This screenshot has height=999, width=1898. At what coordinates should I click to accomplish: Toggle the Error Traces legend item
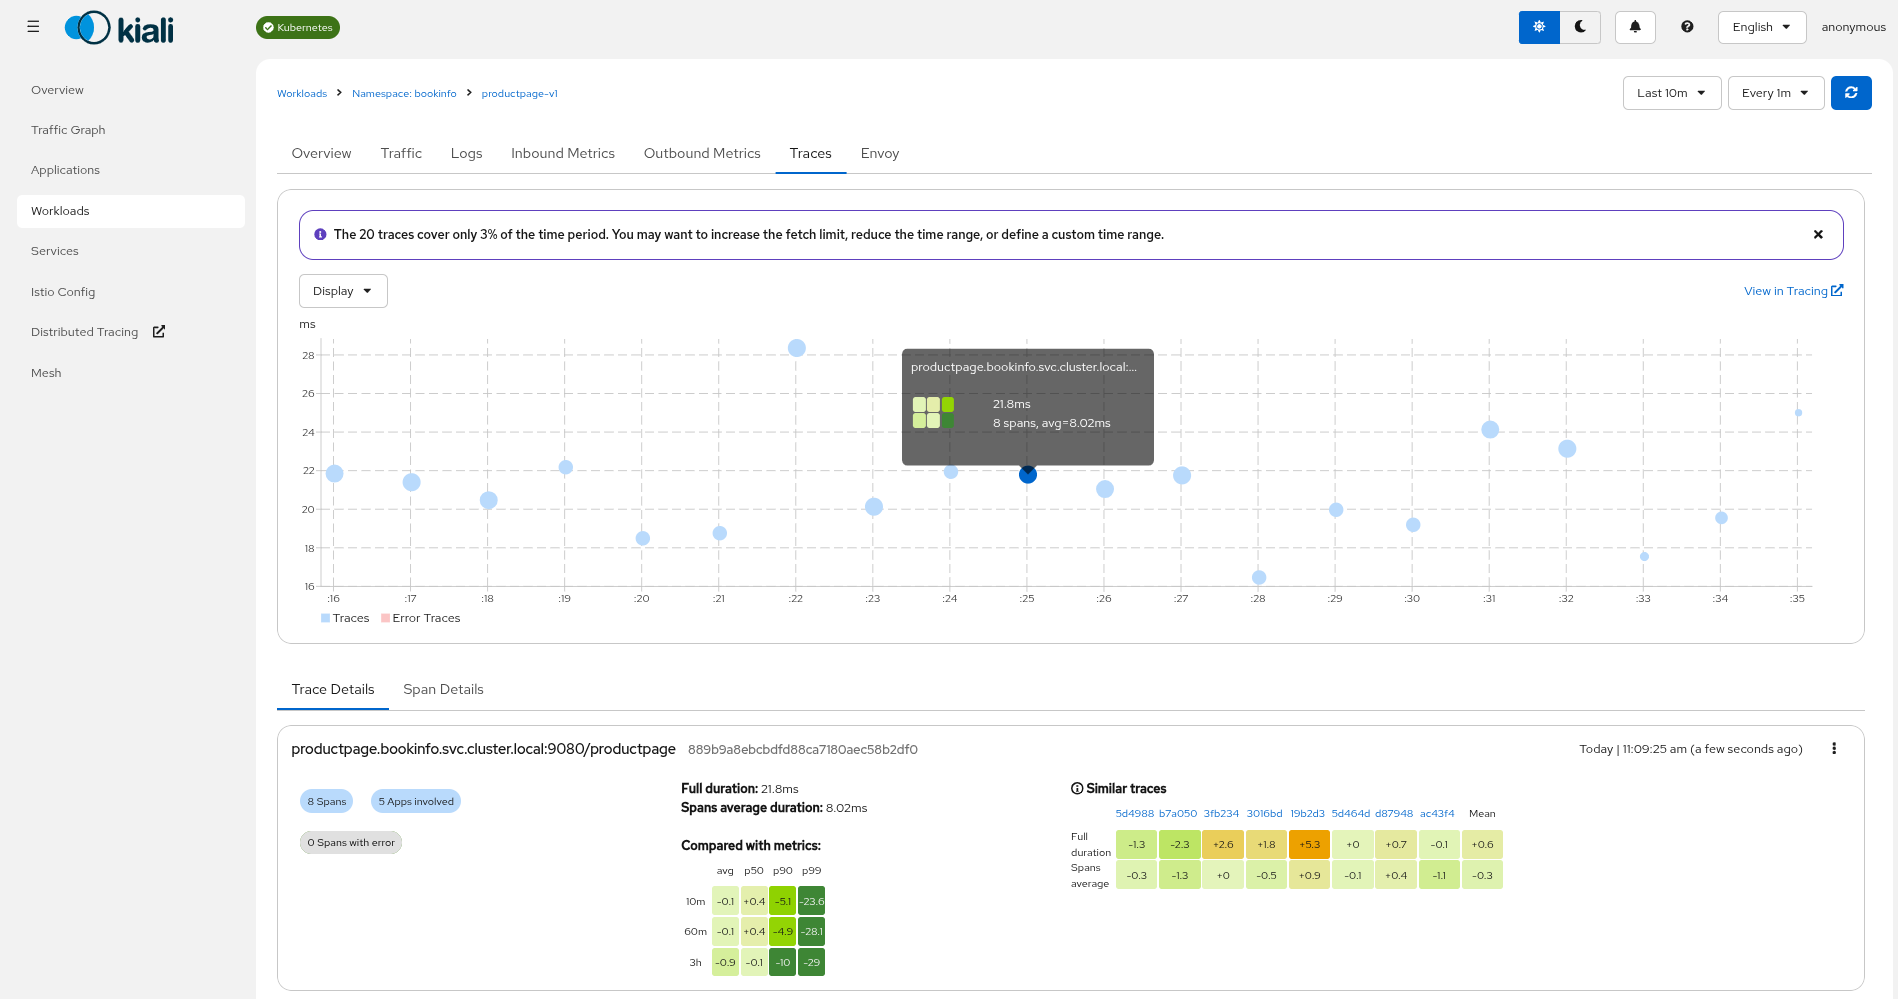(420, 618)
